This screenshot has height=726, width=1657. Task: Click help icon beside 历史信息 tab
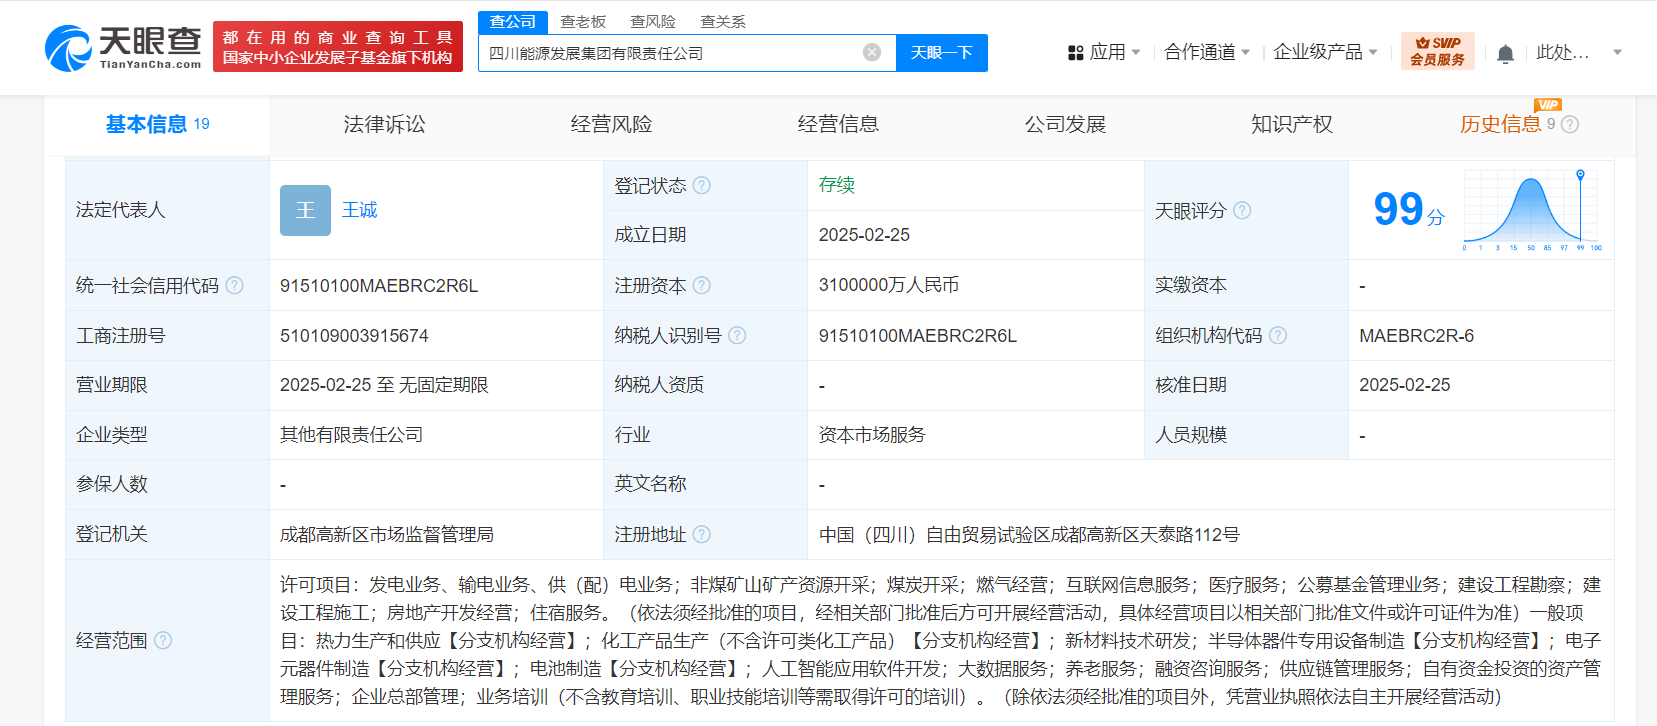pos(1570,124)
